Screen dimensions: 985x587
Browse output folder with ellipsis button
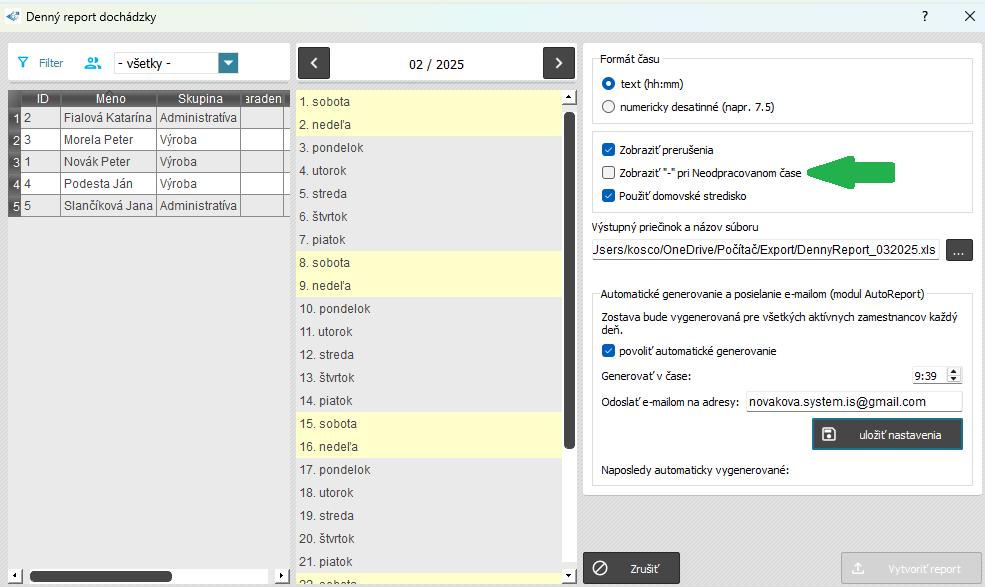(958, 251)
